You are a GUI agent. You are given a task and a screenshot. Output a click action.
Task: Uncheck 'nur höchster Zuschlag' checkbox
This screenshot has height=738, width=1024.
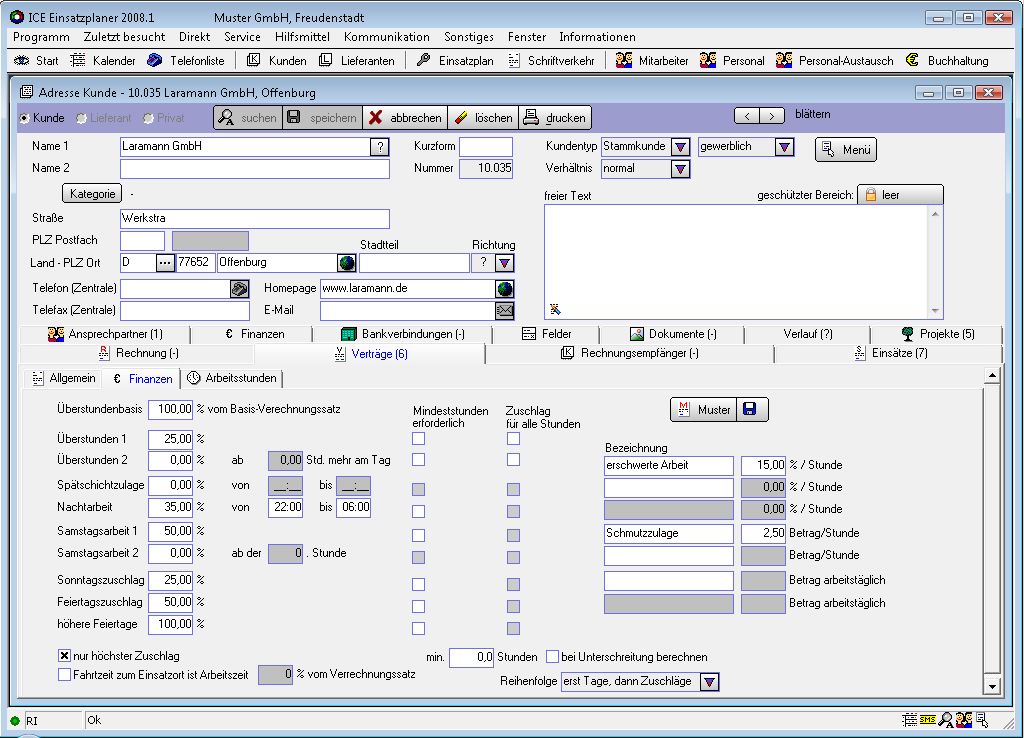point(64,656)
